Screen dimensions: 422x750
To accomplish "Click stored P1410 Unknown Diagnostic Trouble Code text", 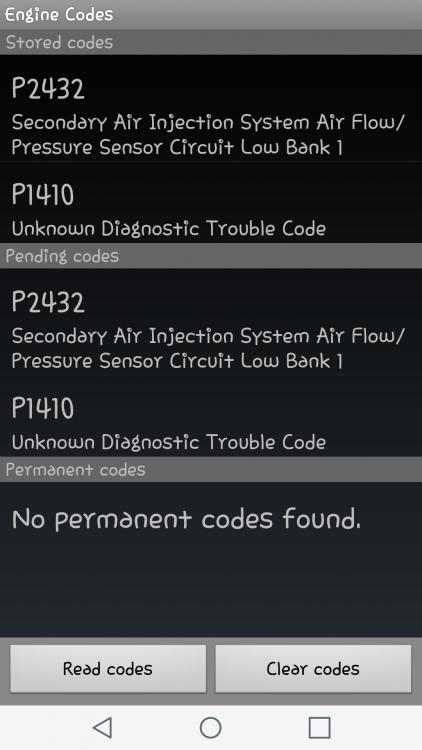I will 168,229.
